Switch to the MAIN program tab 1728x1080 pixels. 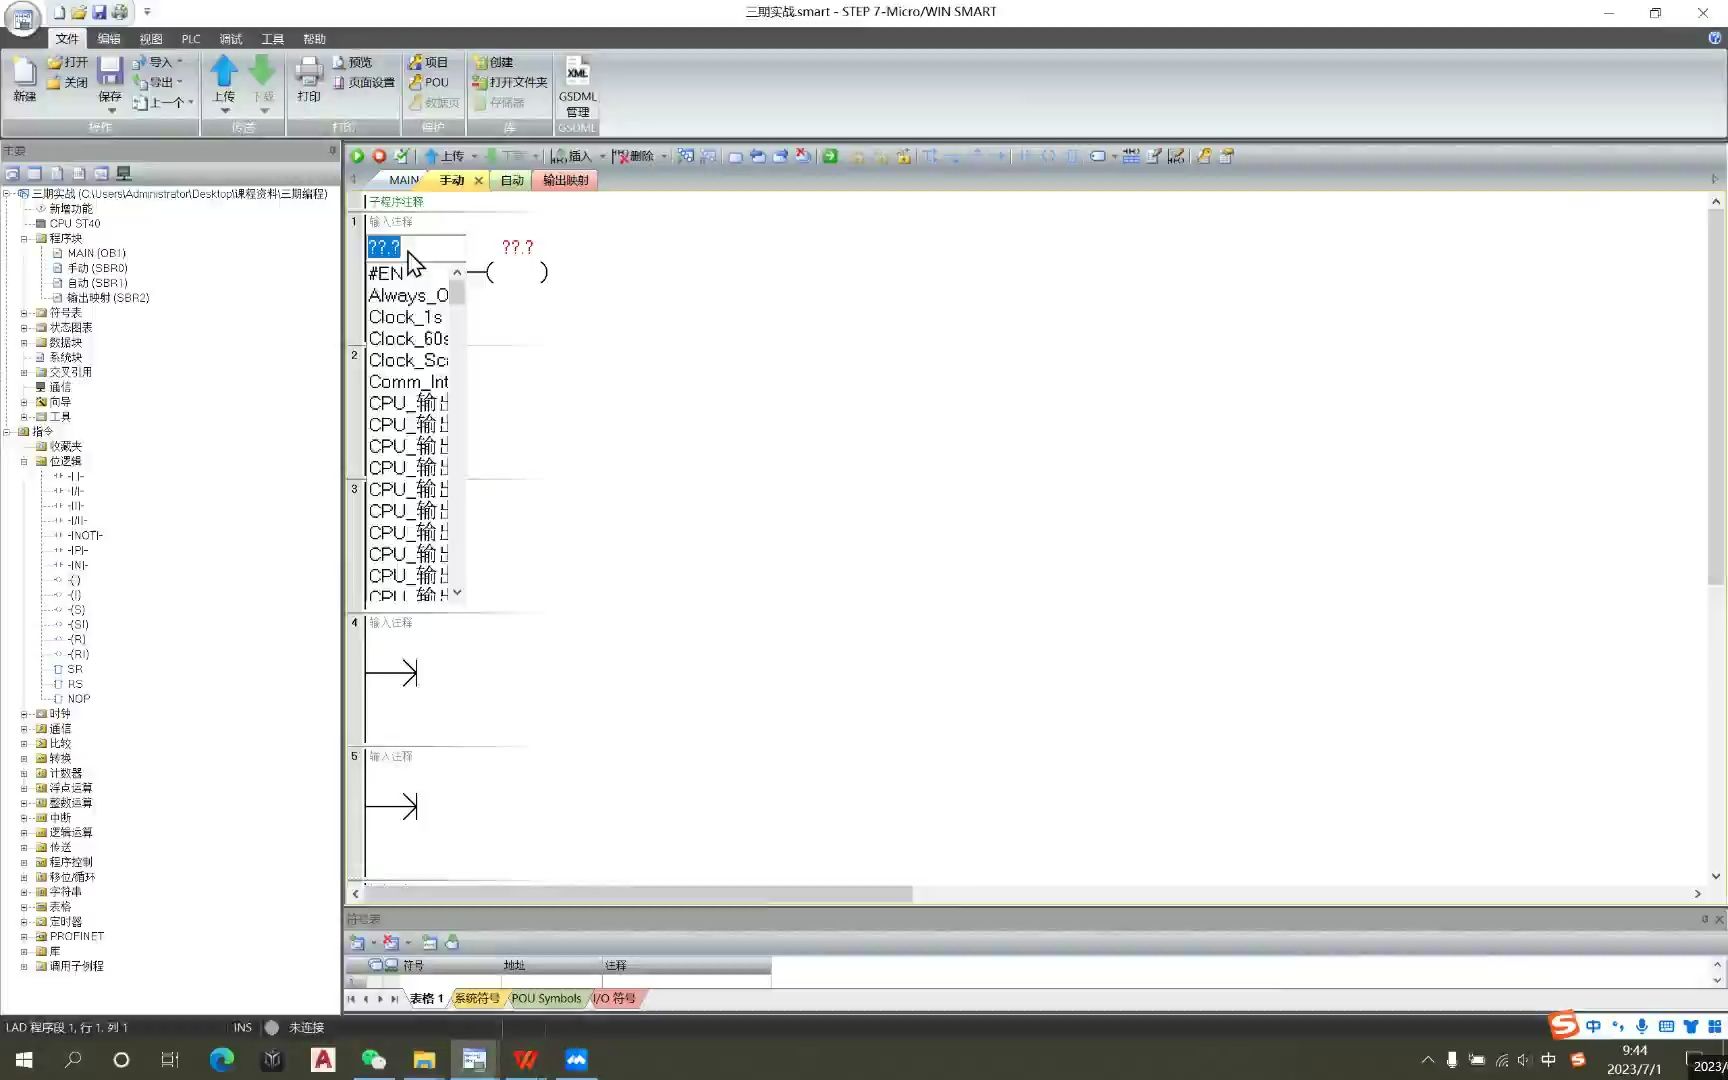(404, 180)
